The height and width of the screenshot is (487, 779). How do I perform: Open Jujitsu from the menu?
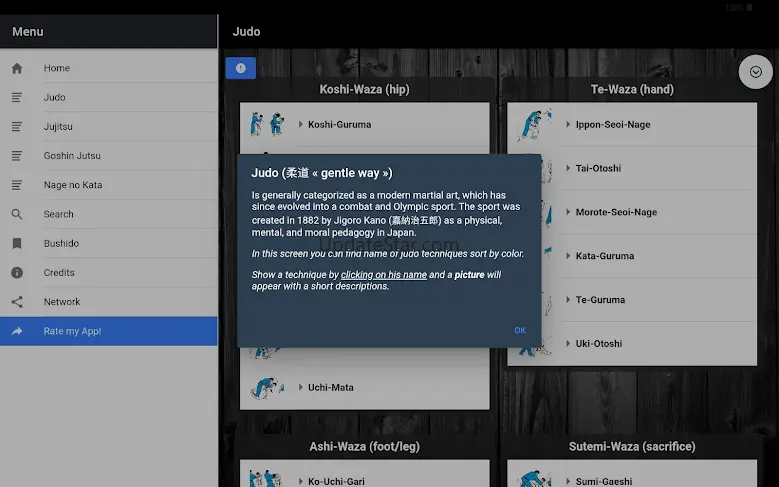[58, 127]
